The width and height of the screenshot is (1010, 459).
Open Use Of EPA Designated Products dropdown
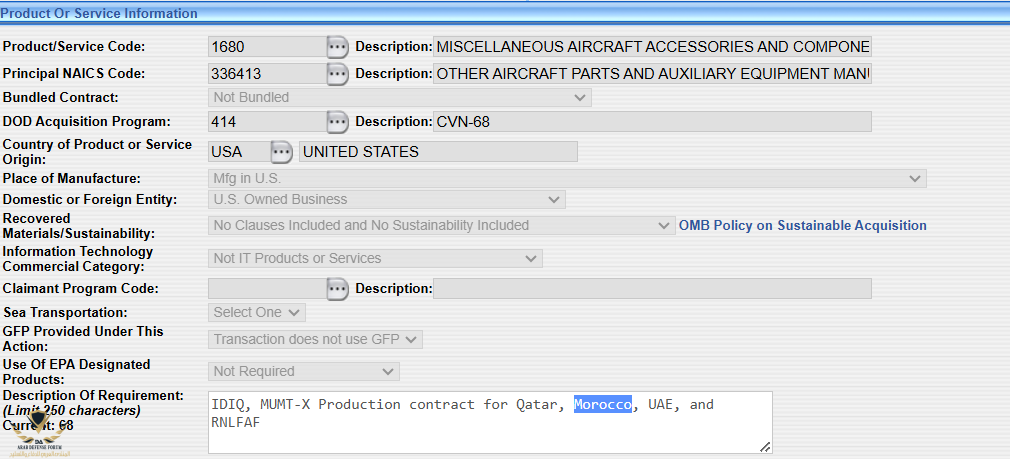304,372
